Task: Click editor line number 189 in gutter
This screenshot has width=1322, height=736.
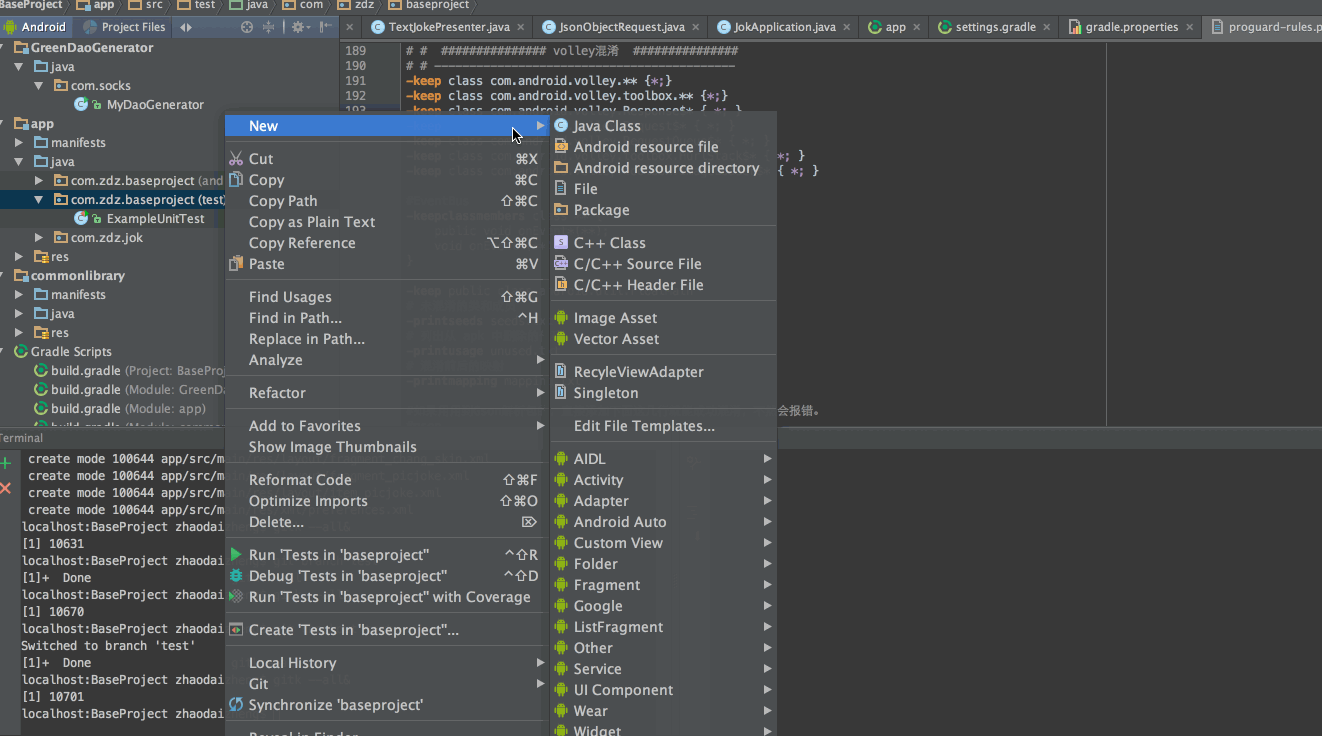Action: (355, 50)
